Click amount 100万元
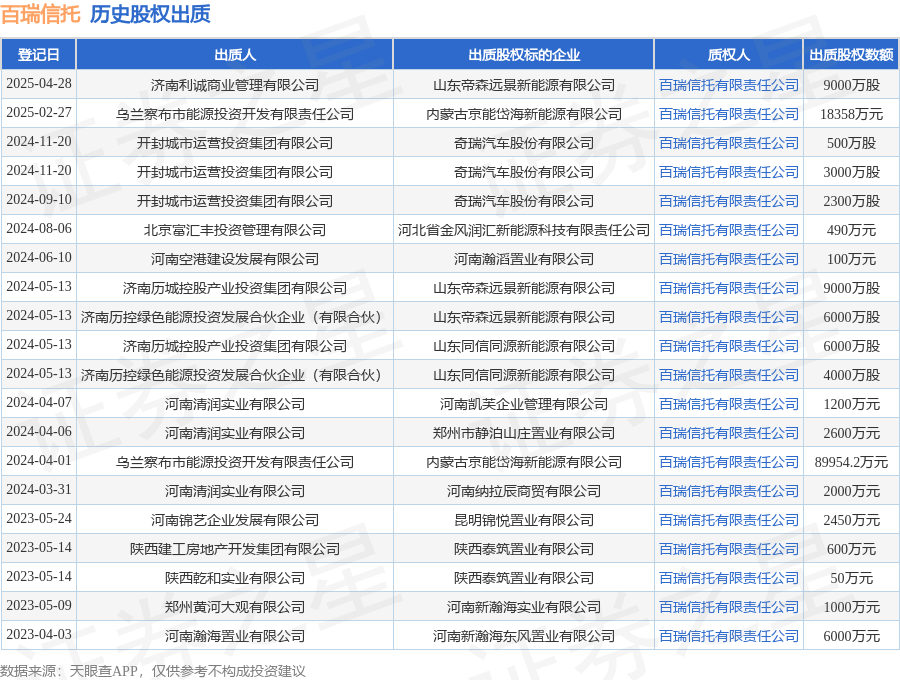 point(851,259)
